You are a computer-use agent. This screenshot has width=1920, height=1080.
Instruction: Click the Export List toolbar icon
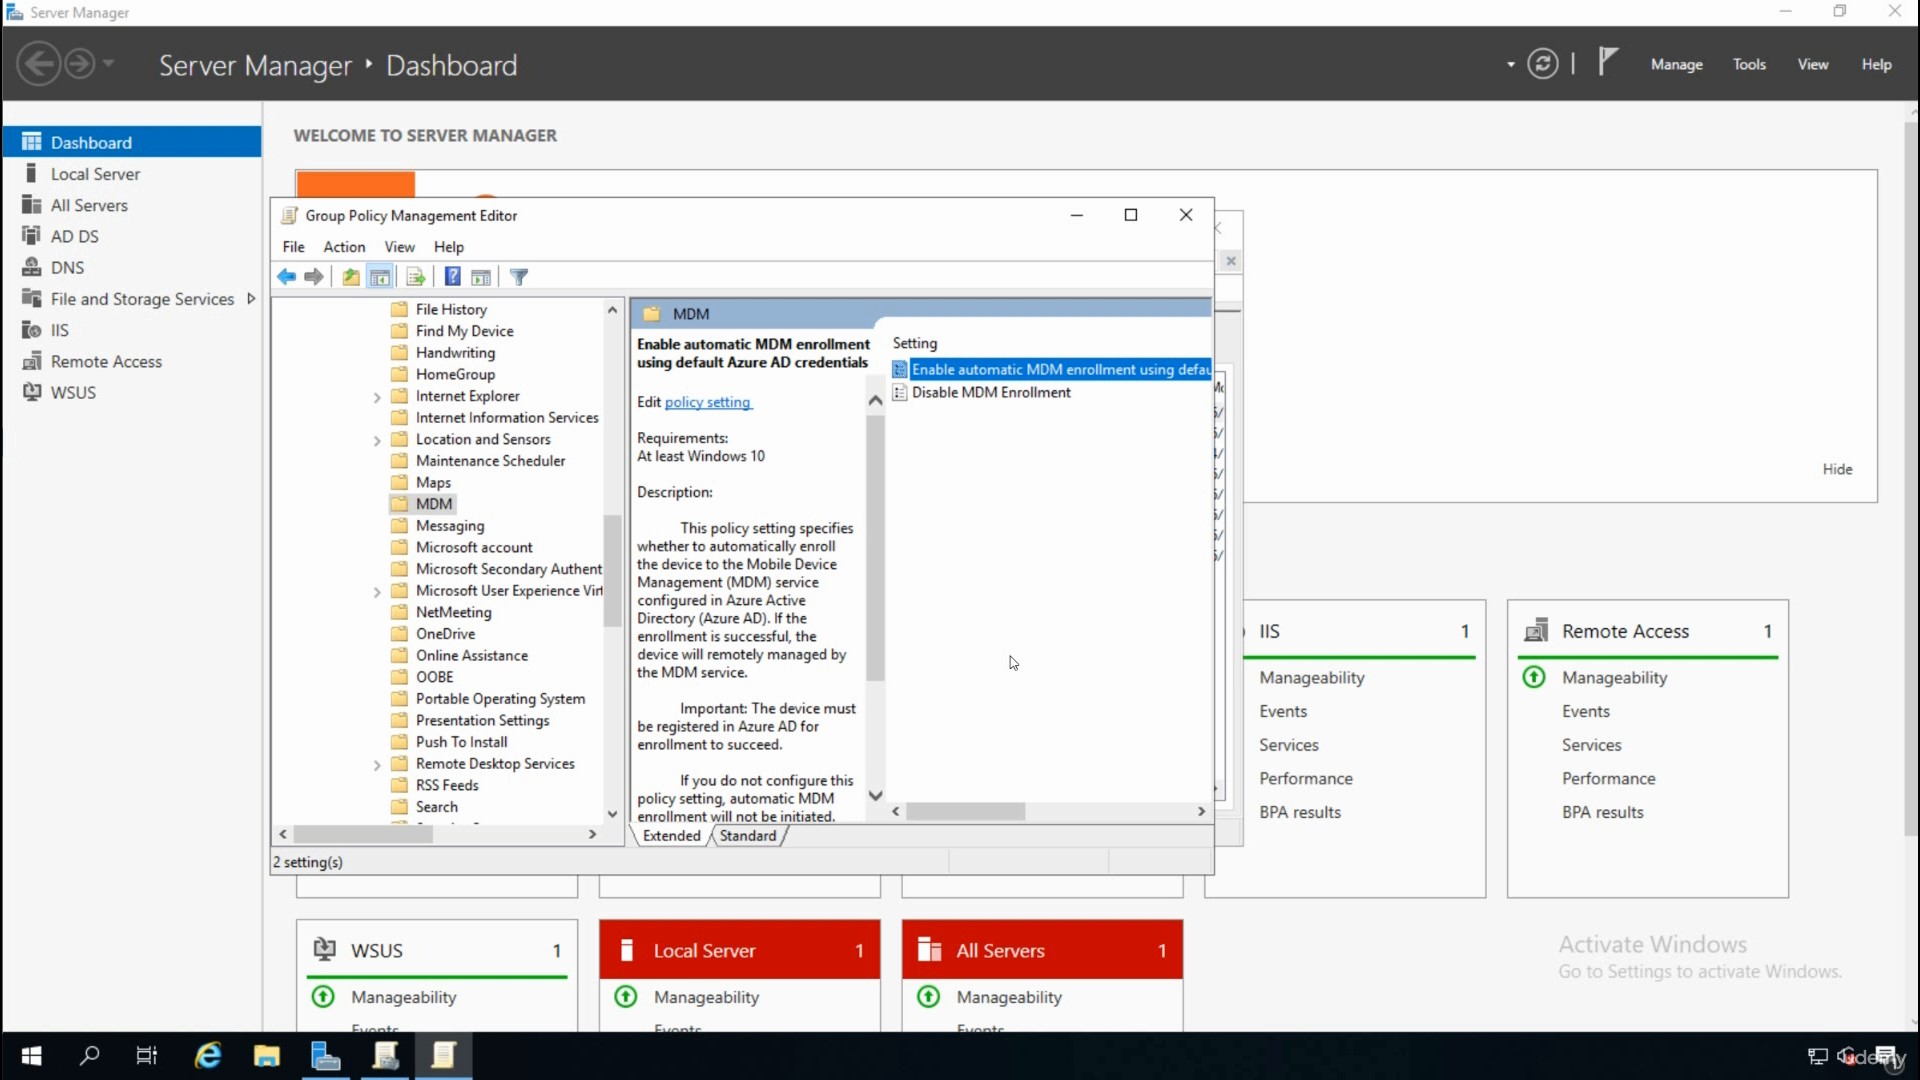[x=416, y=277]
